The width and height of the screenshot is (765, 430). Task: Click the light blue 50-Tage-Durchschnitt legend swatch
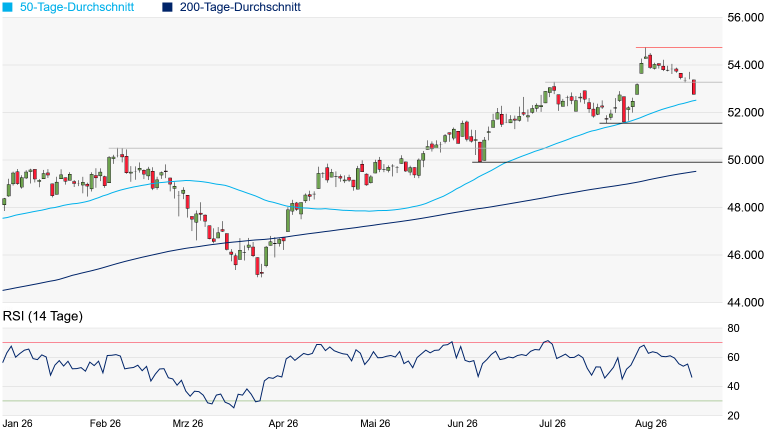[x=7, y=7]
